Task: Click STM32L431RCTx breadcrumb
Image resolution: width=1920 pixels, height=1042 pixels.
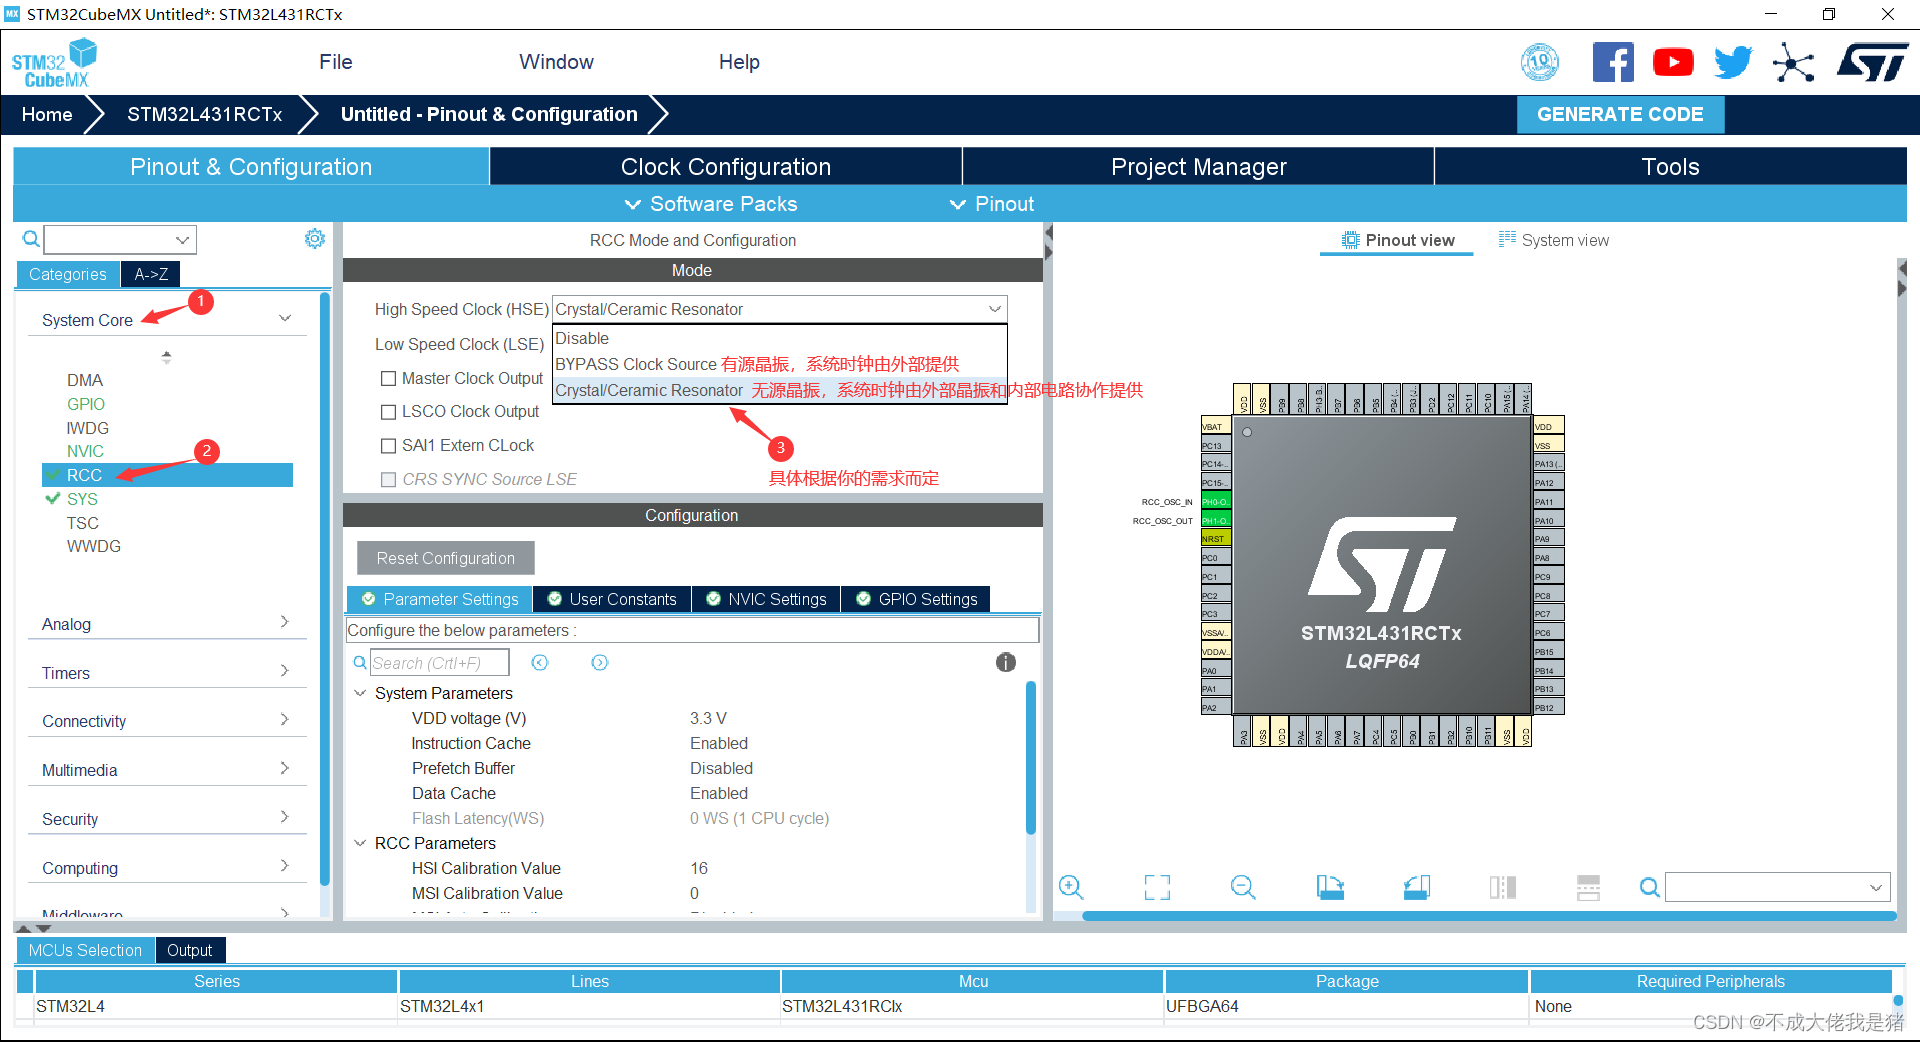Action: click(205, 114)
